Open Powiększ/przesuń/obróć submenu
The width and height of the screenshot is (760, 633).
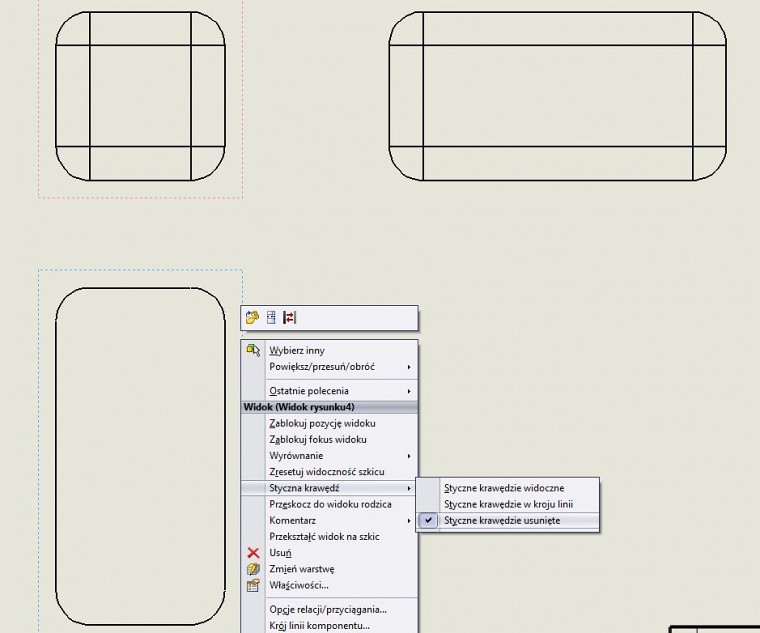click(329, 367)
